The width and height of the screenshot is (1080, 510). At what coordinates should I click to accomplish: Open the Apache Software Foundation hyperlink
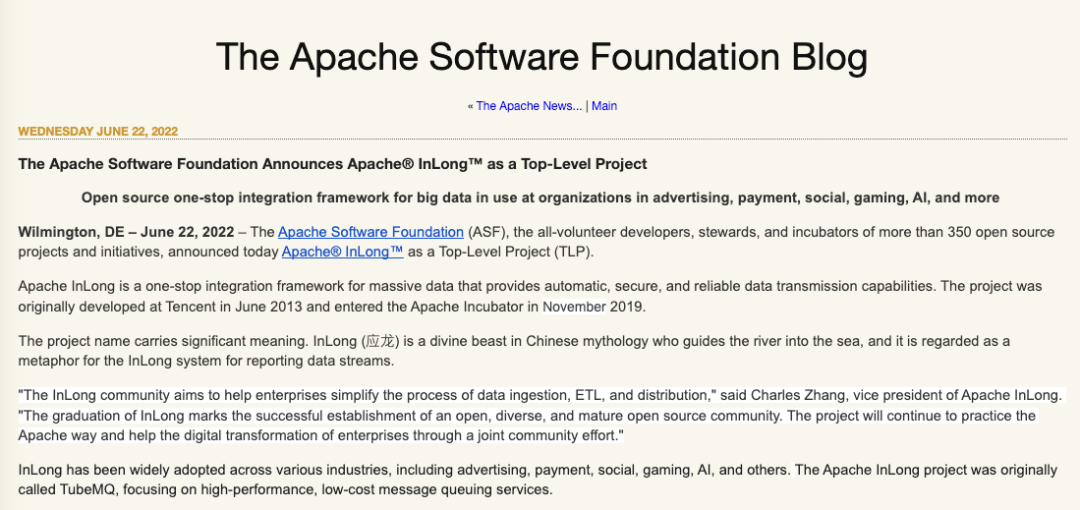click(371, 232)
